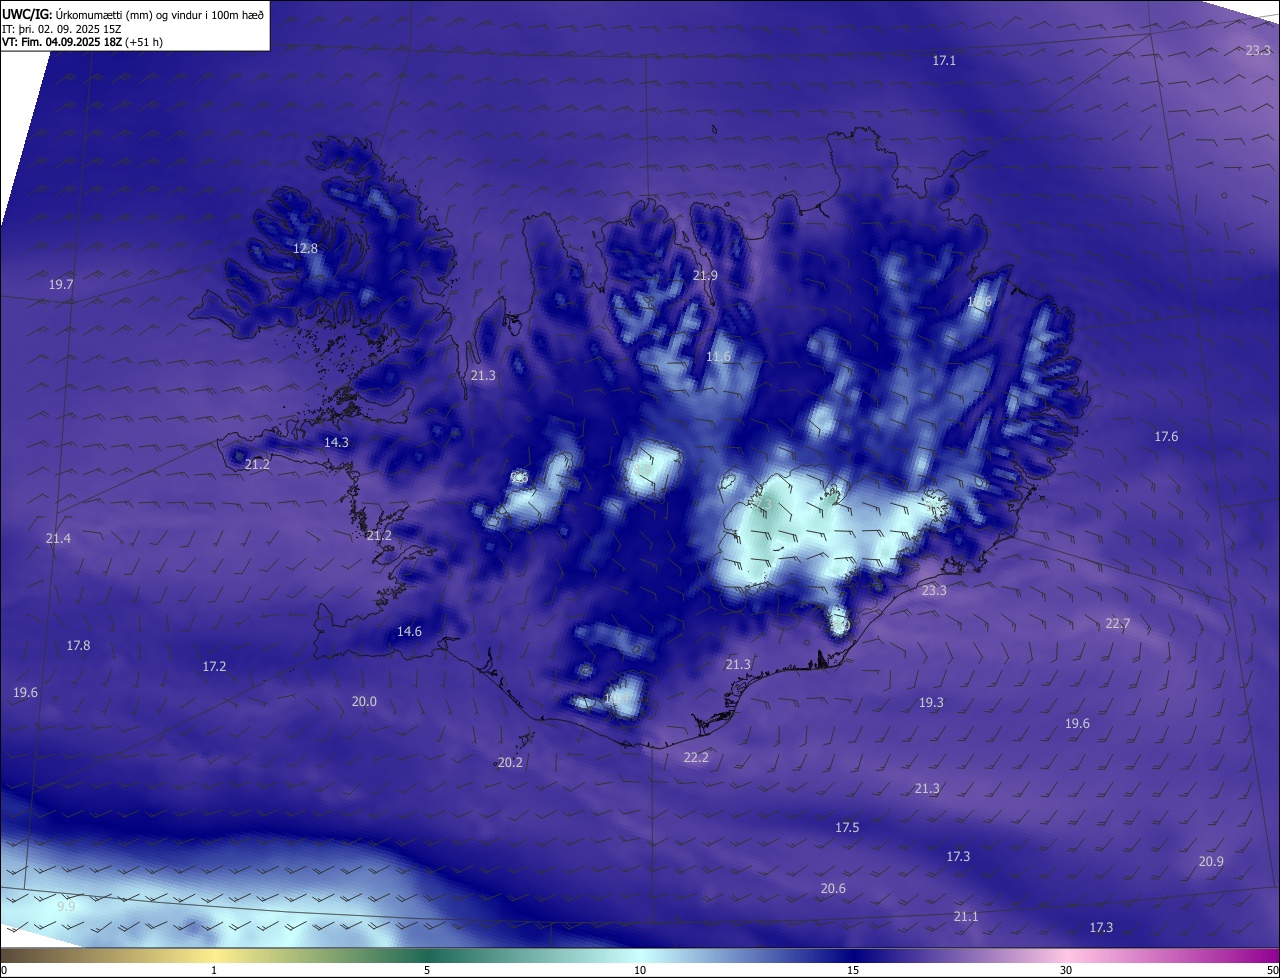Image resolution: width=1280 pixels, height=978 pixels.
Task: Click the map title 'Úrkomumætti (mm) og vindur'
Action: pos(131,14)
